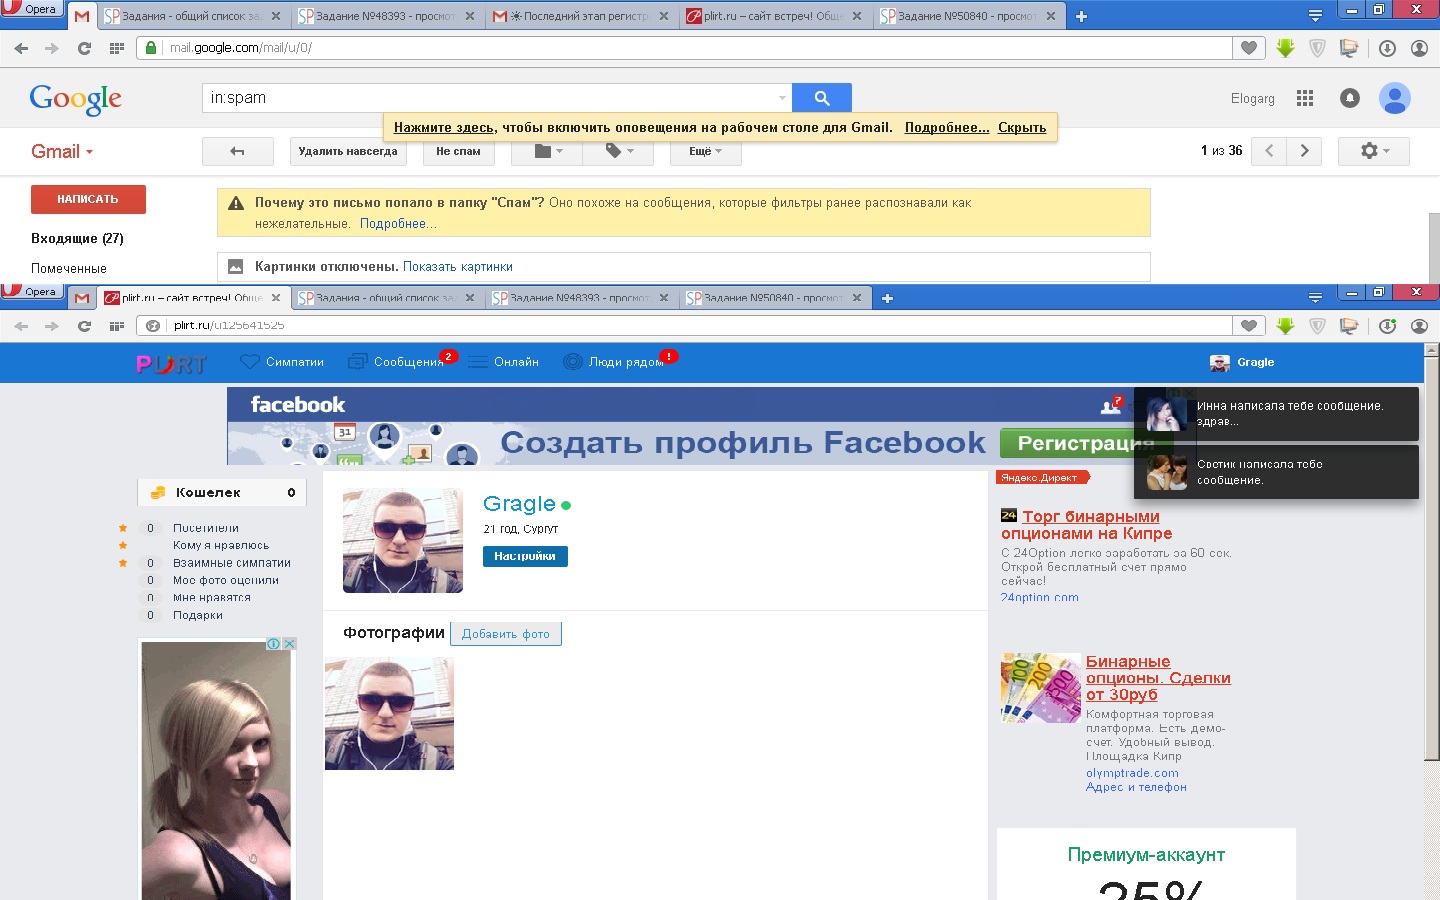Open Входящие (27) folder
Image resolution: width=1440 pixels, height=900 pixels.
point(77,238)
